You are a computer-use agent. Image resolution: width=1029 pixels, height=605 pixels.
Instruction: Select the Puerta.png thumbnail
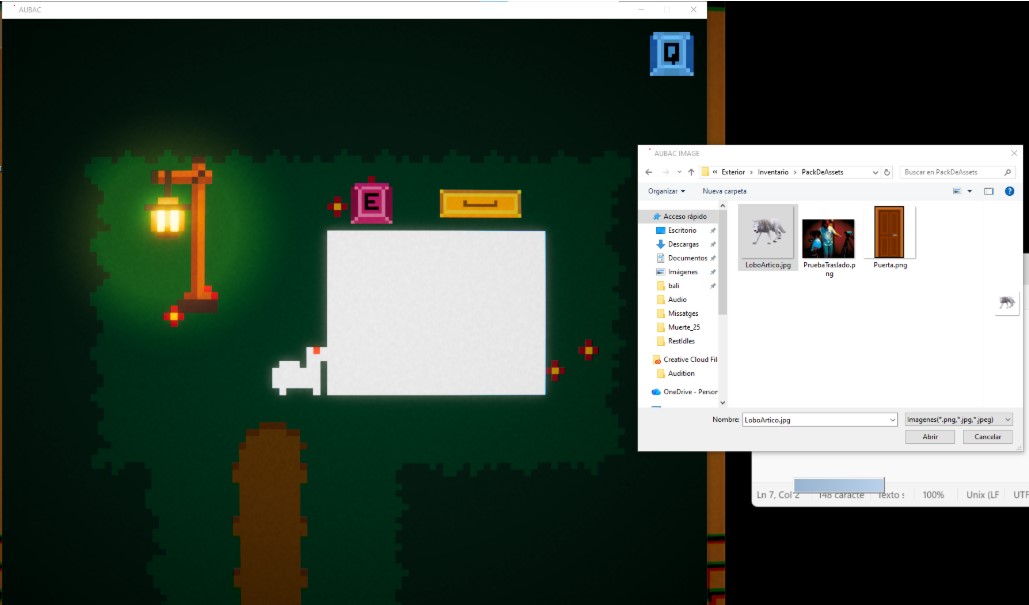[x=890, y=238]
